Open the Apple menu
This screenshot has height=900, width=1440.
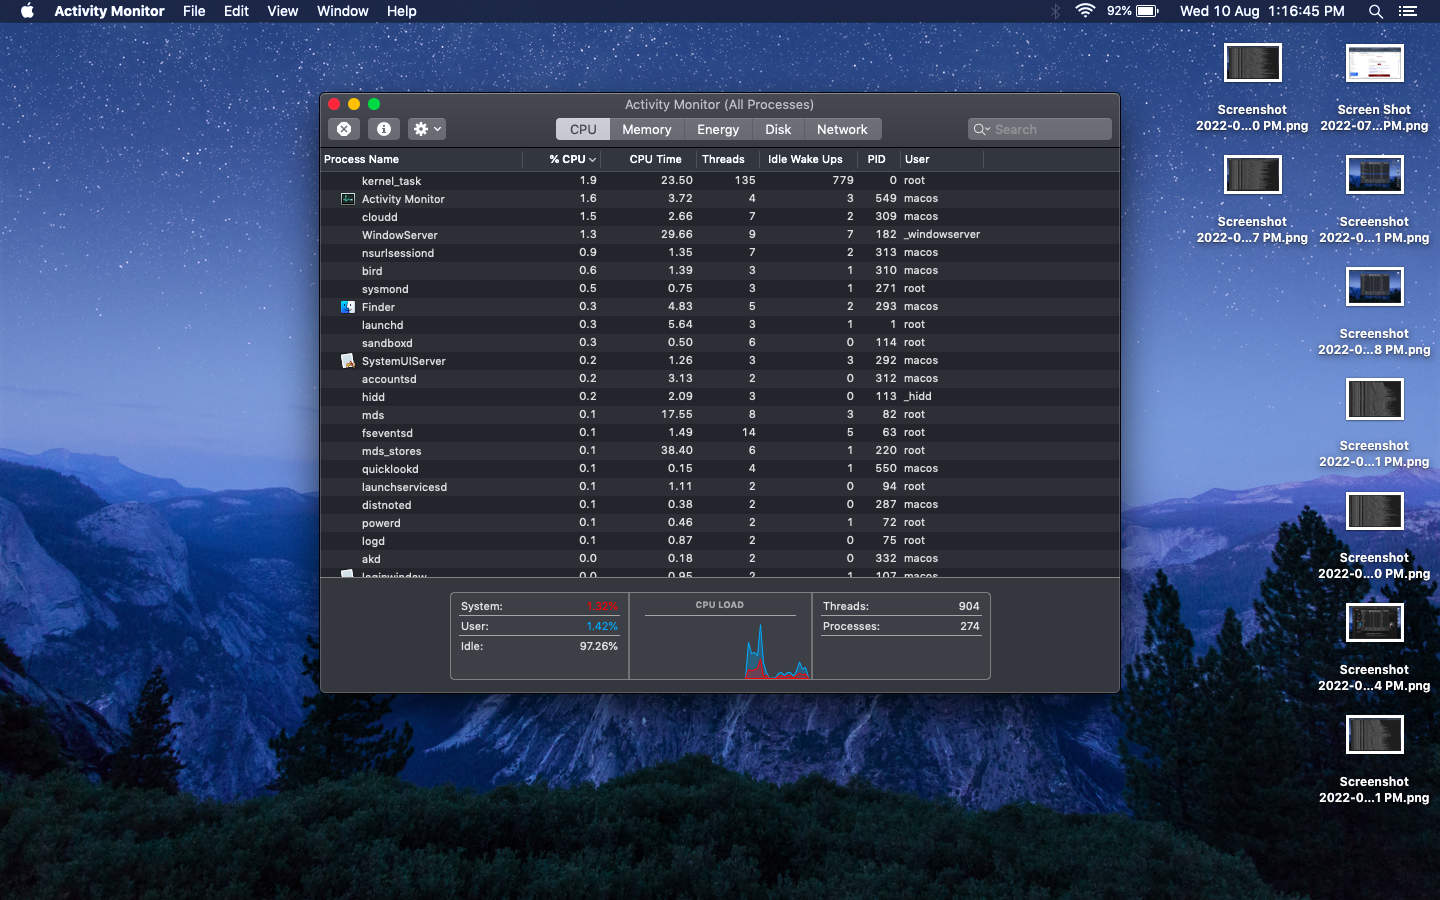tap(27, 11)
